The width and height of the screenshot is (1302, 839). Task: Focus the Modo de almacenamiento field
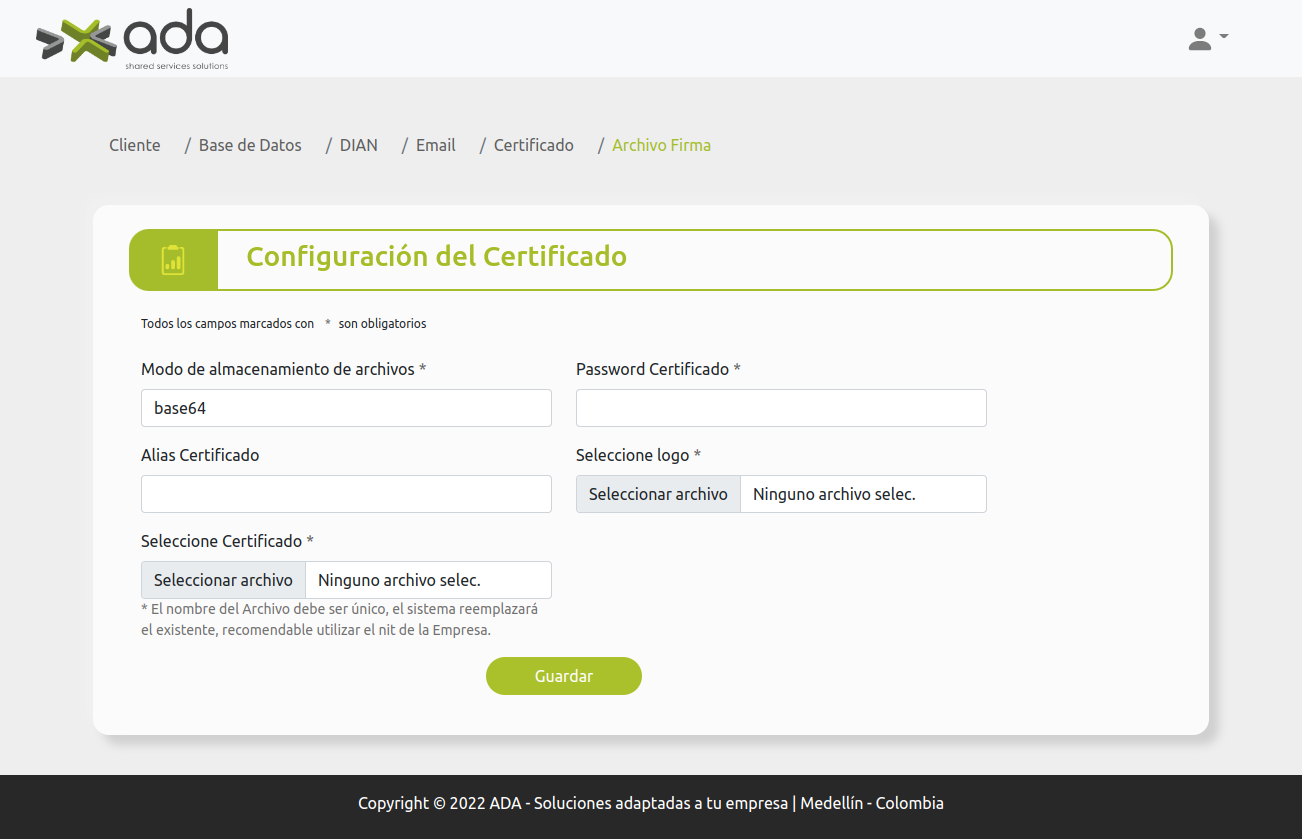click(x=346, y=408)
